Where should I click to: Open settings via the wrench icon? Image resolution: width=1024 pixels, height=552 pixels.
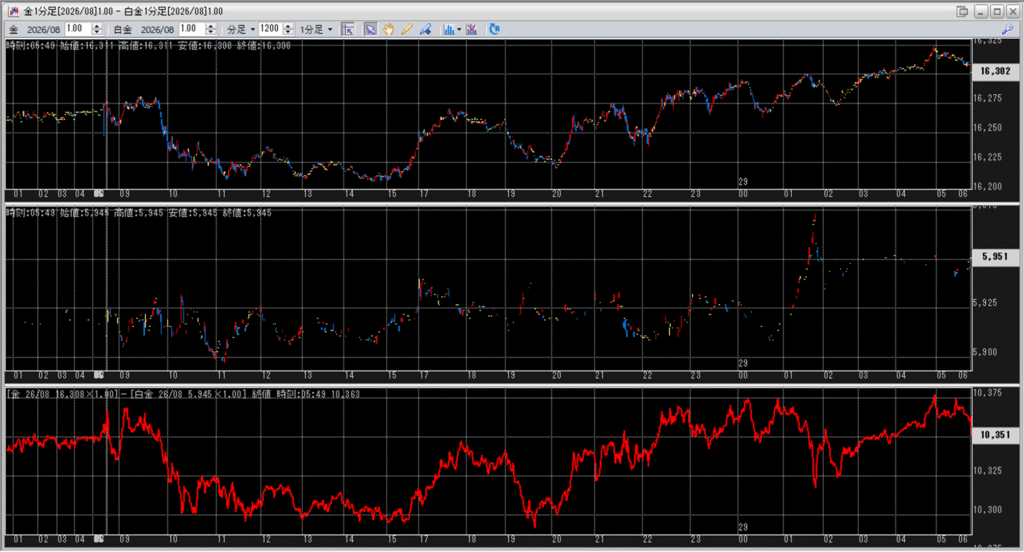point(1008,30)
